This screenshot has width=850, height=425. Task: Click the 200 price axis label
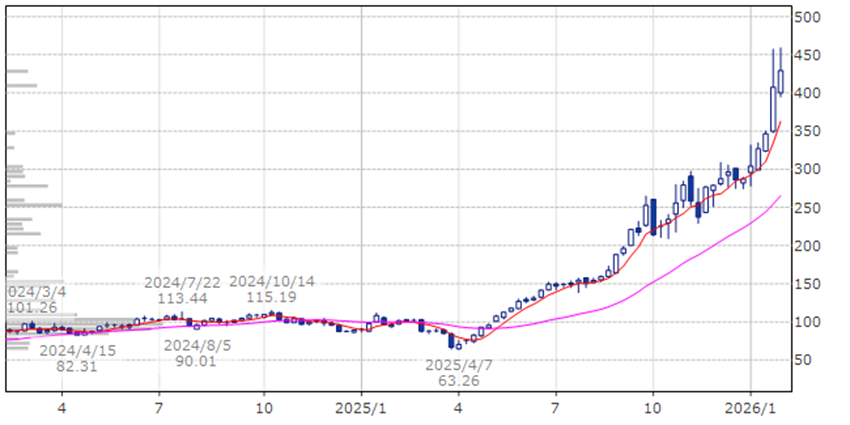tap(808, 245)
